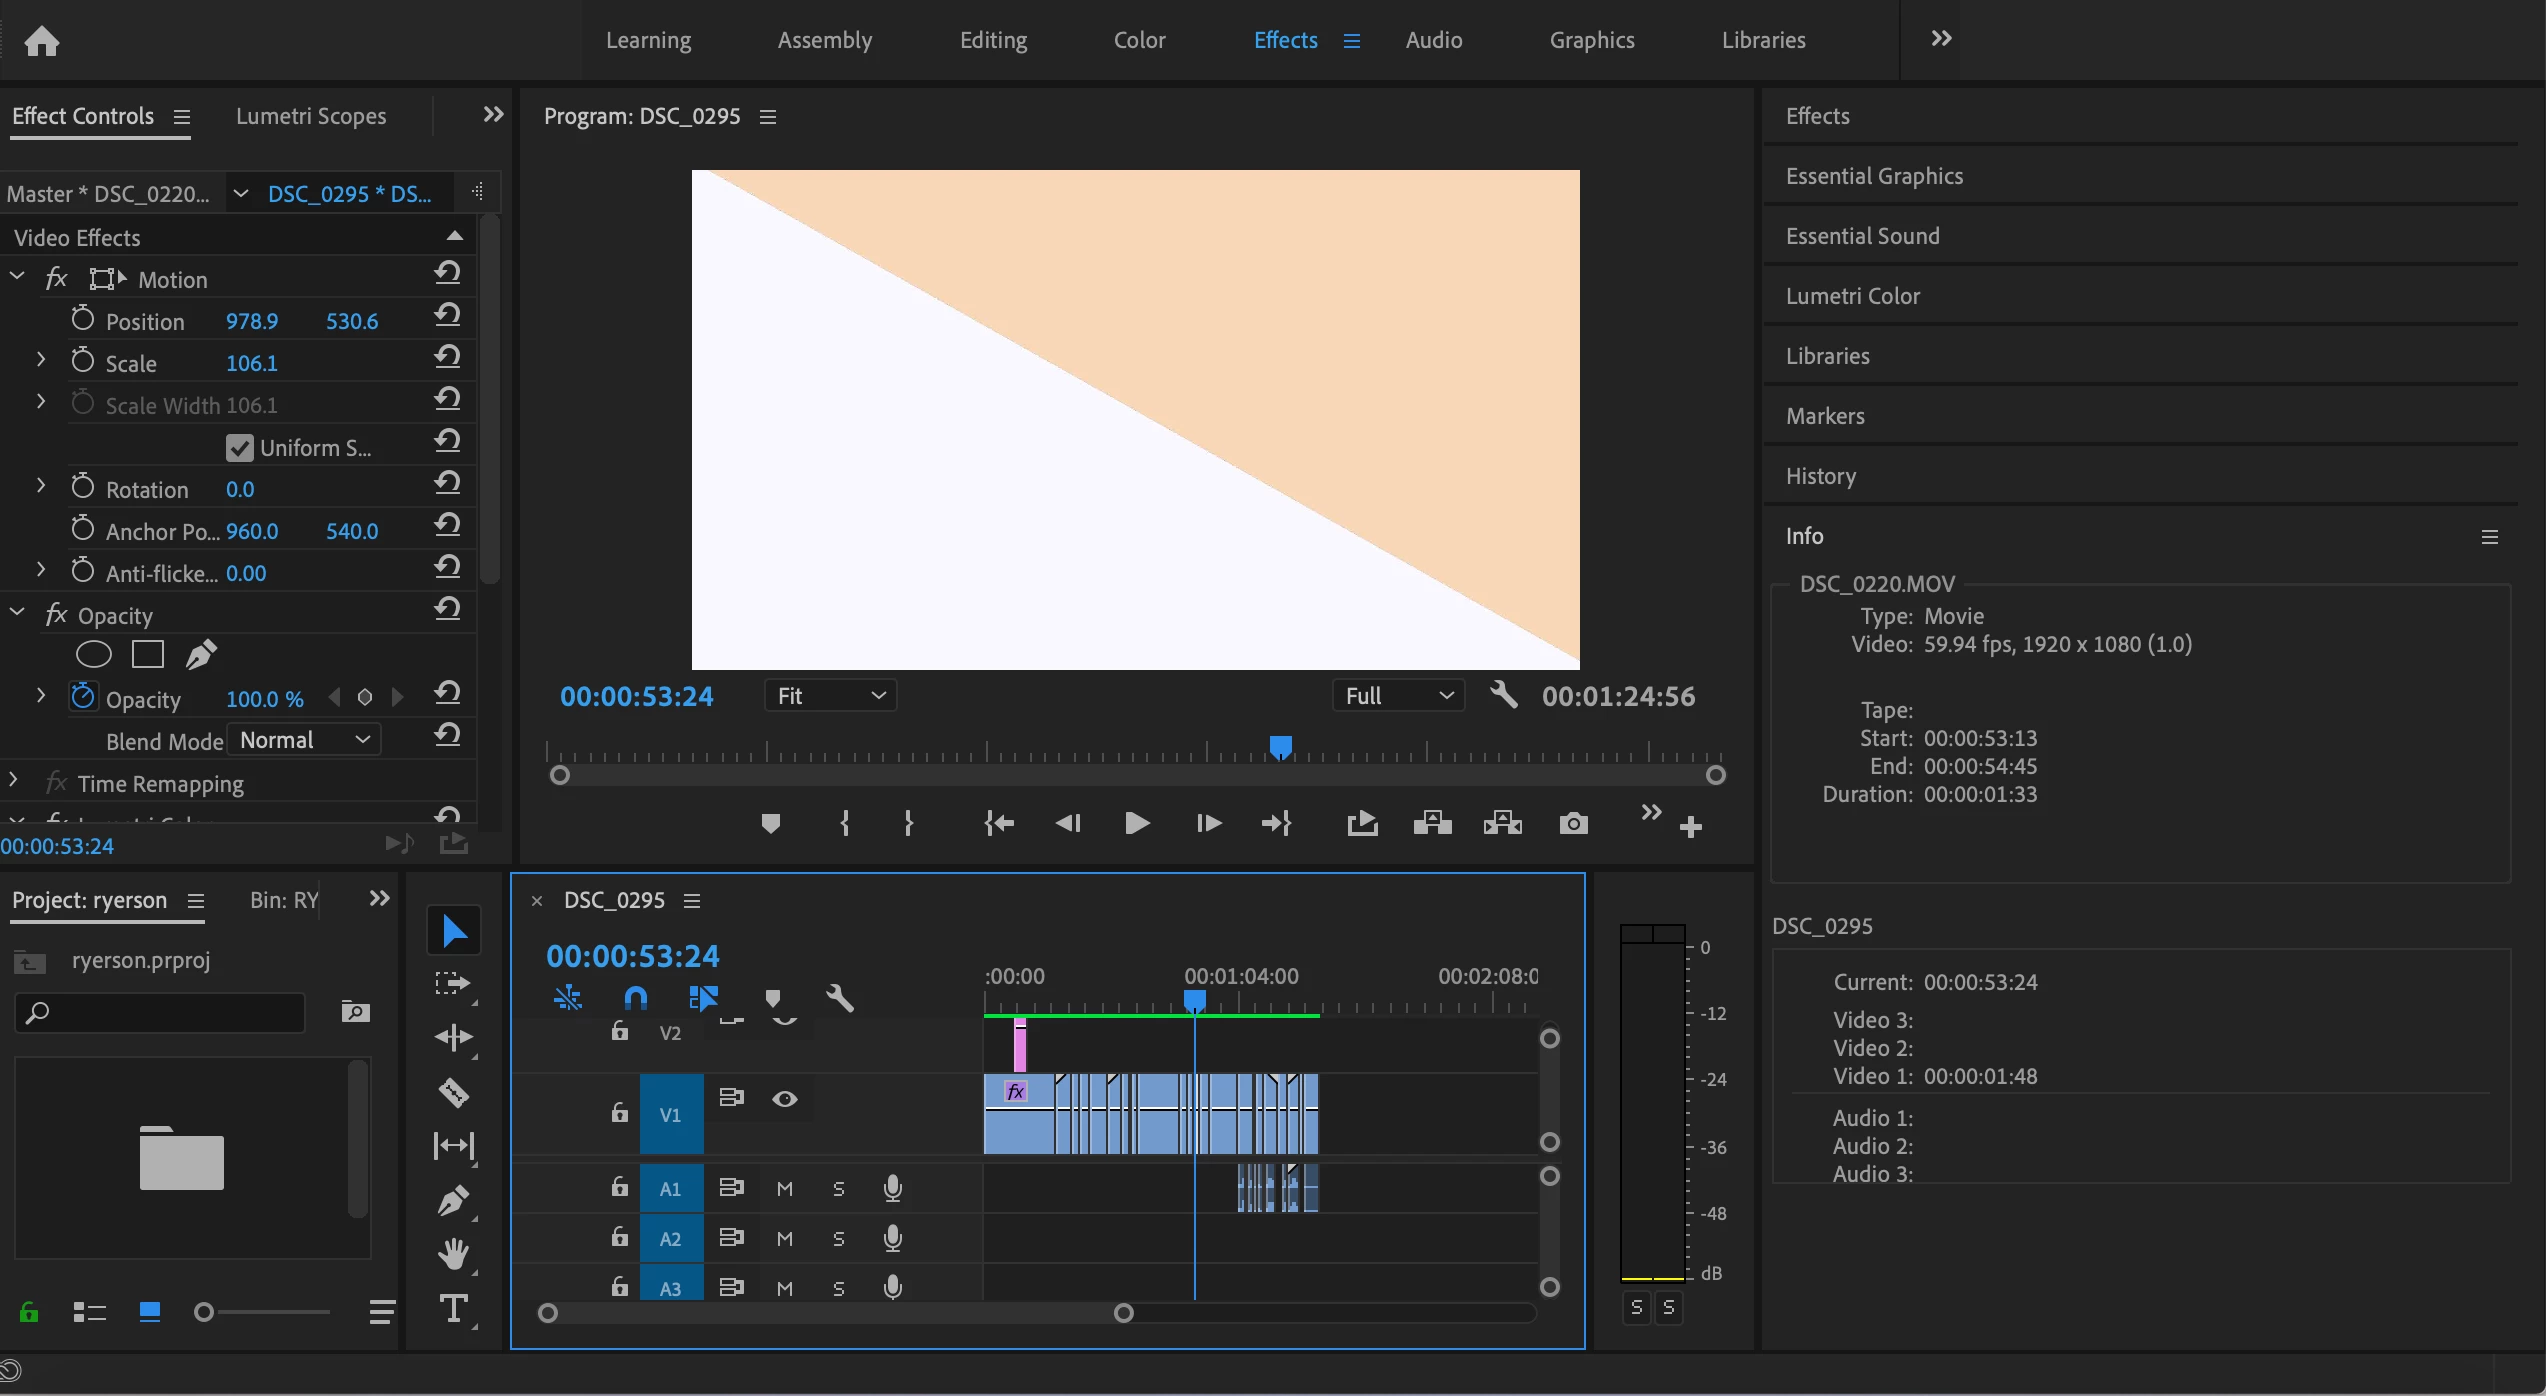Toggle Uniform Scale checkbox
The height and width of the screenshot is (1396, 2546).
[x=240, y=448]
